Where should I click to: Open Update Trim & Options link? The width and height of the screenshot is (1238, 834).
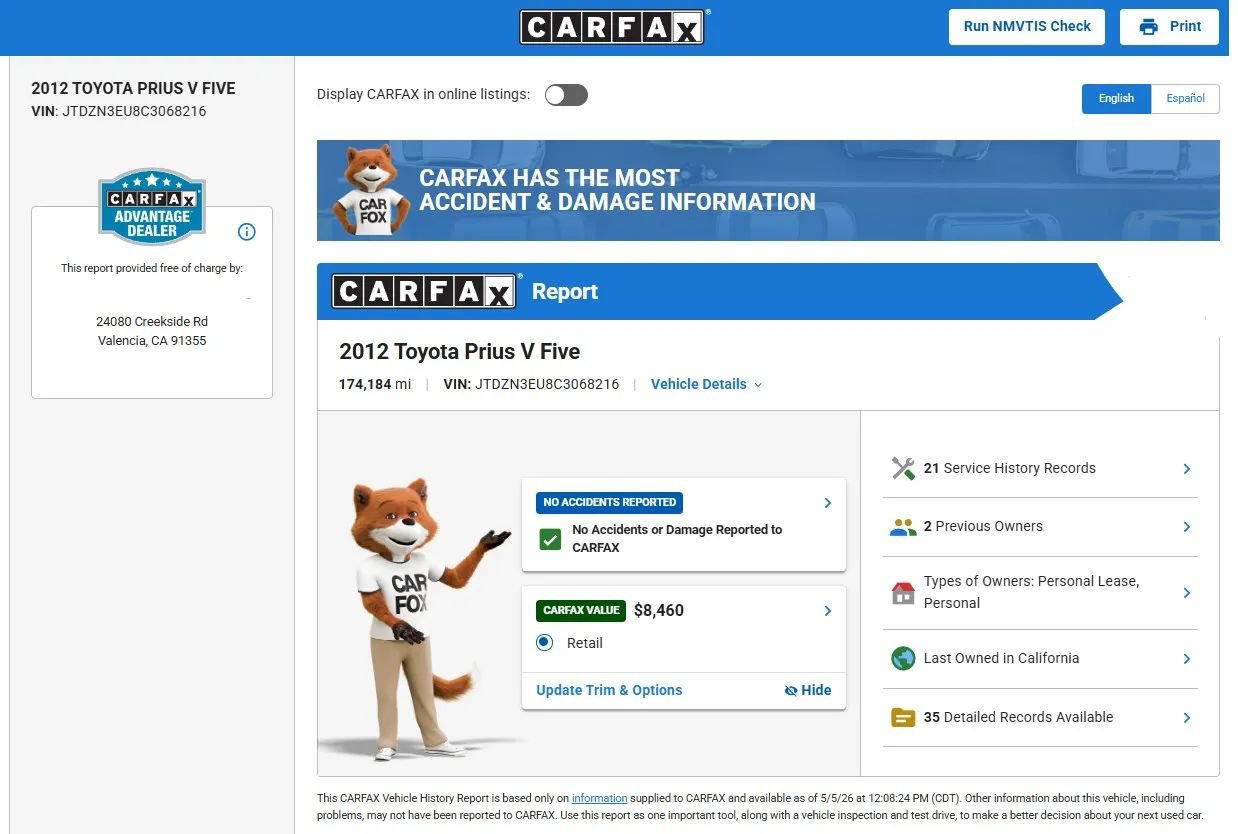tap(609, 690)
